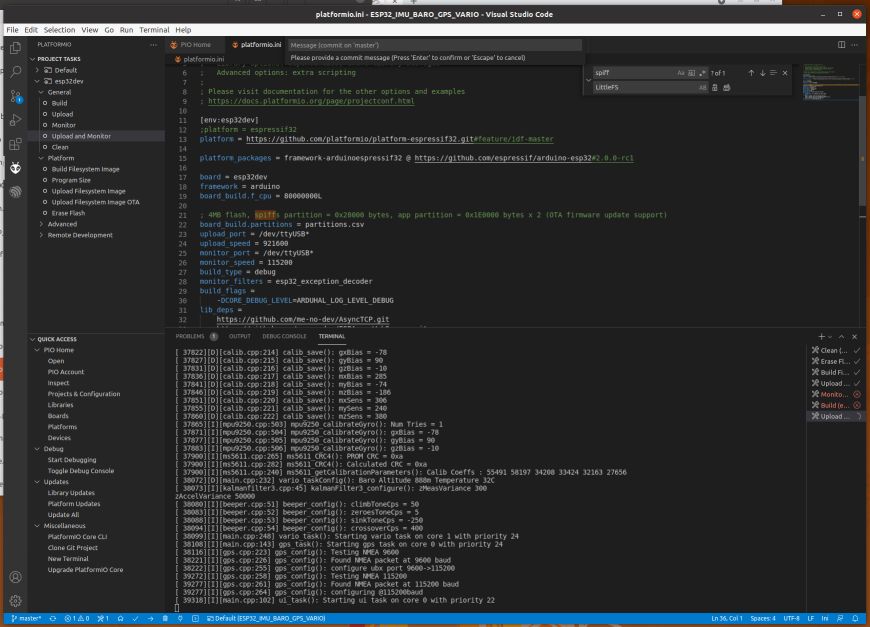Click the PlatformIO Upload arrow in the status bar
The width and height of the screenshot is (870, 627).
click(150, 618)
